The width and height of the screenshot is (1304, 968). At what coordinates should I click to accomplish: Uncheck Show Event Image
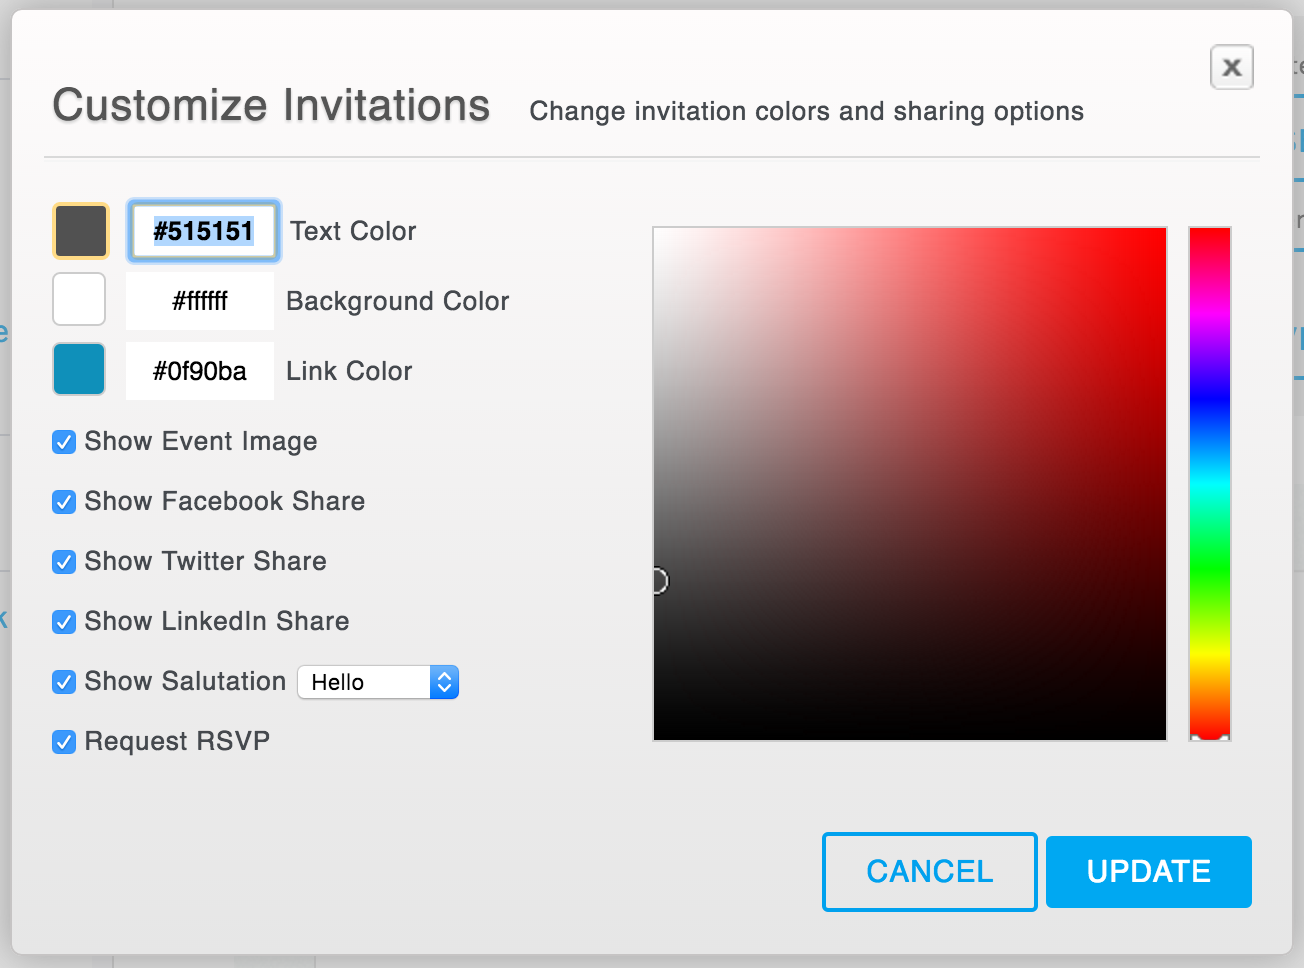[x=64, y=442]
